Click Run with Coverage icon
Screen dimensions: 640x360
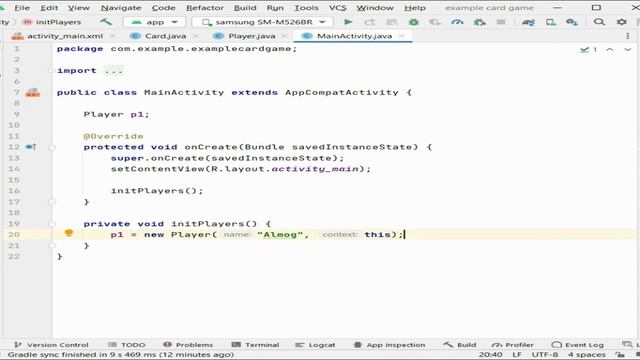click(435, 22)
